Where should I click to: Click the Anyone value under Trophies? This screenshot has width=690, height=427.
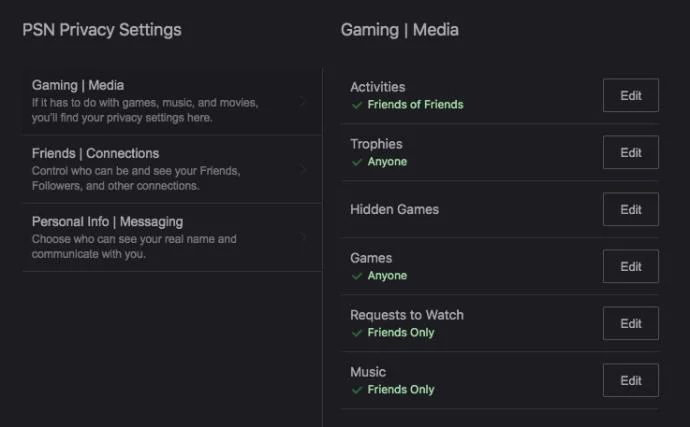click(387, 161)
